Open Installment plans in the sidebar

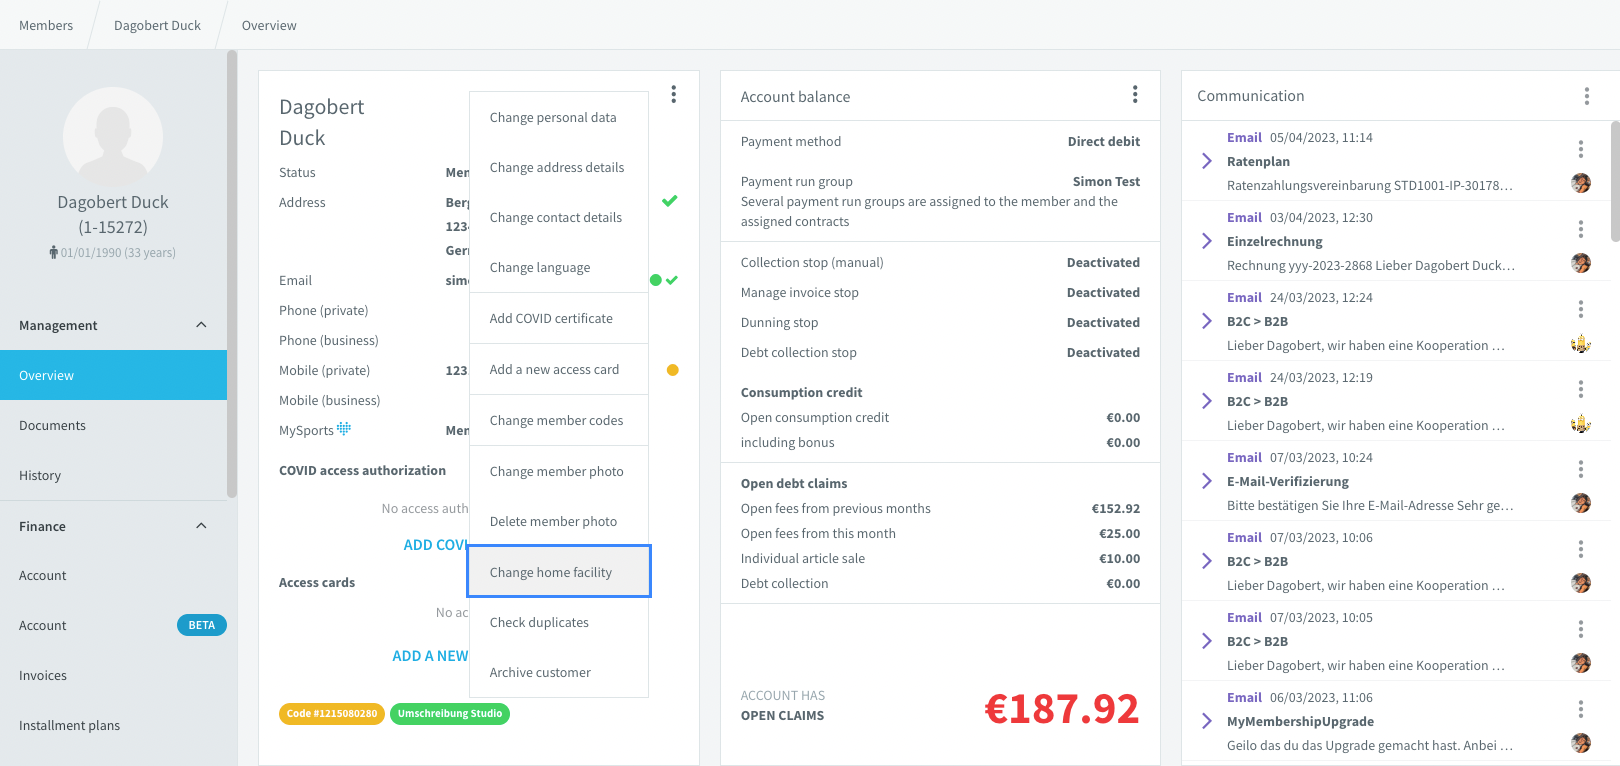click(113, 725)
